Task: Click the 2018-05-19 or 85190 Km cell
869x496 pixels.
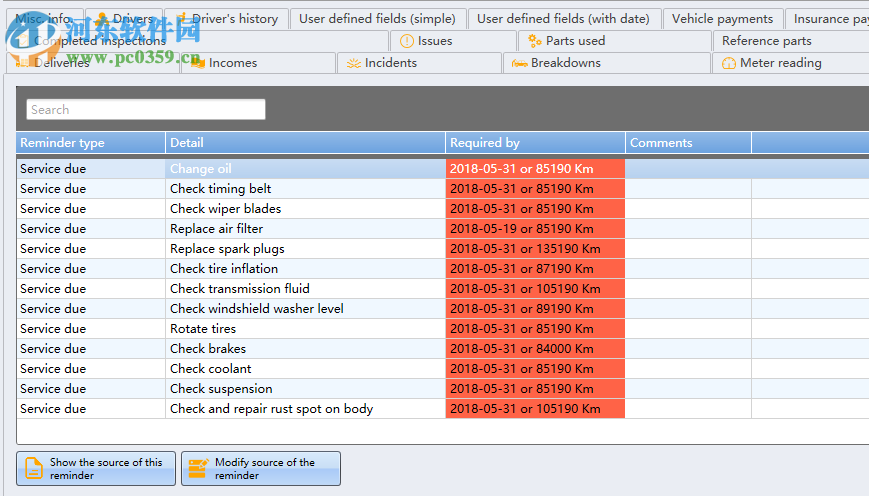Action: (x=535, y=228)
